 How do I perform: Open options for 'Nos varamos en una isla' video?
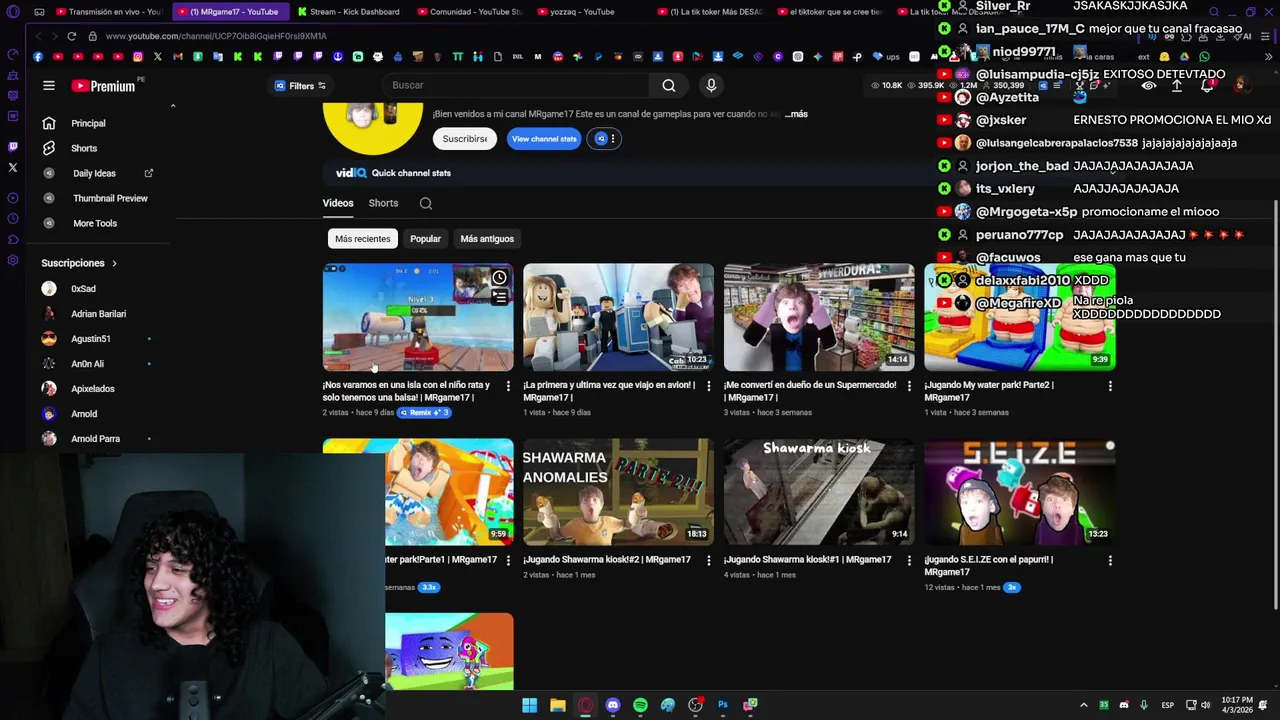pos(507,385)
